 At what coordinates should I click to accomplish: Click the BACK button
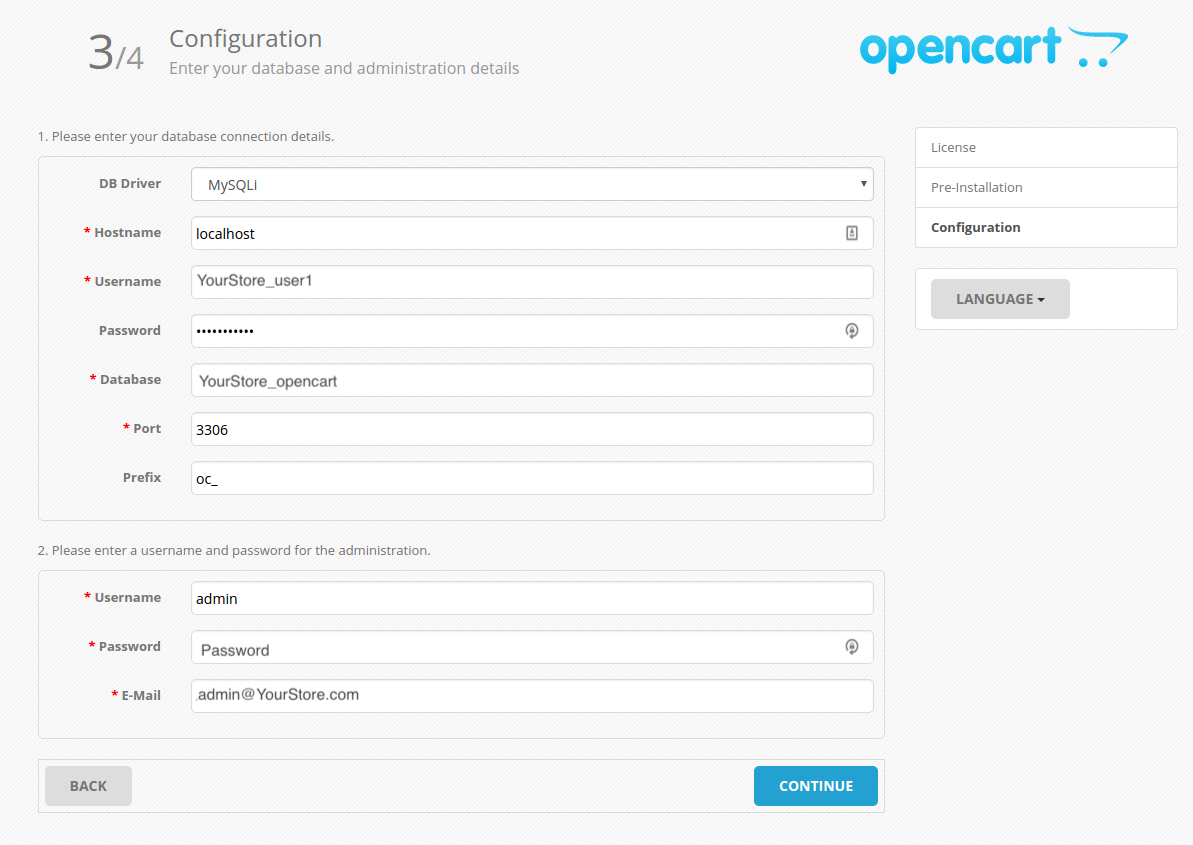[x=88, y=786]
